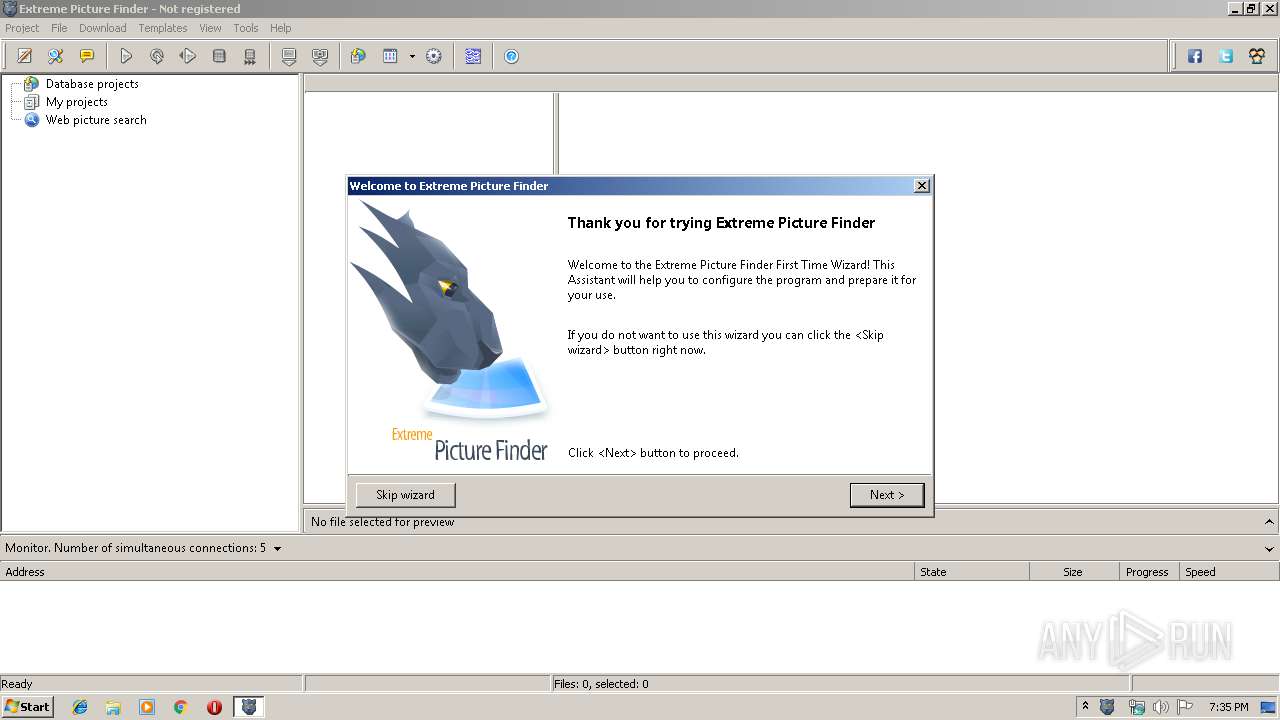
Task: Select My projects tree item
Action: 77,102
